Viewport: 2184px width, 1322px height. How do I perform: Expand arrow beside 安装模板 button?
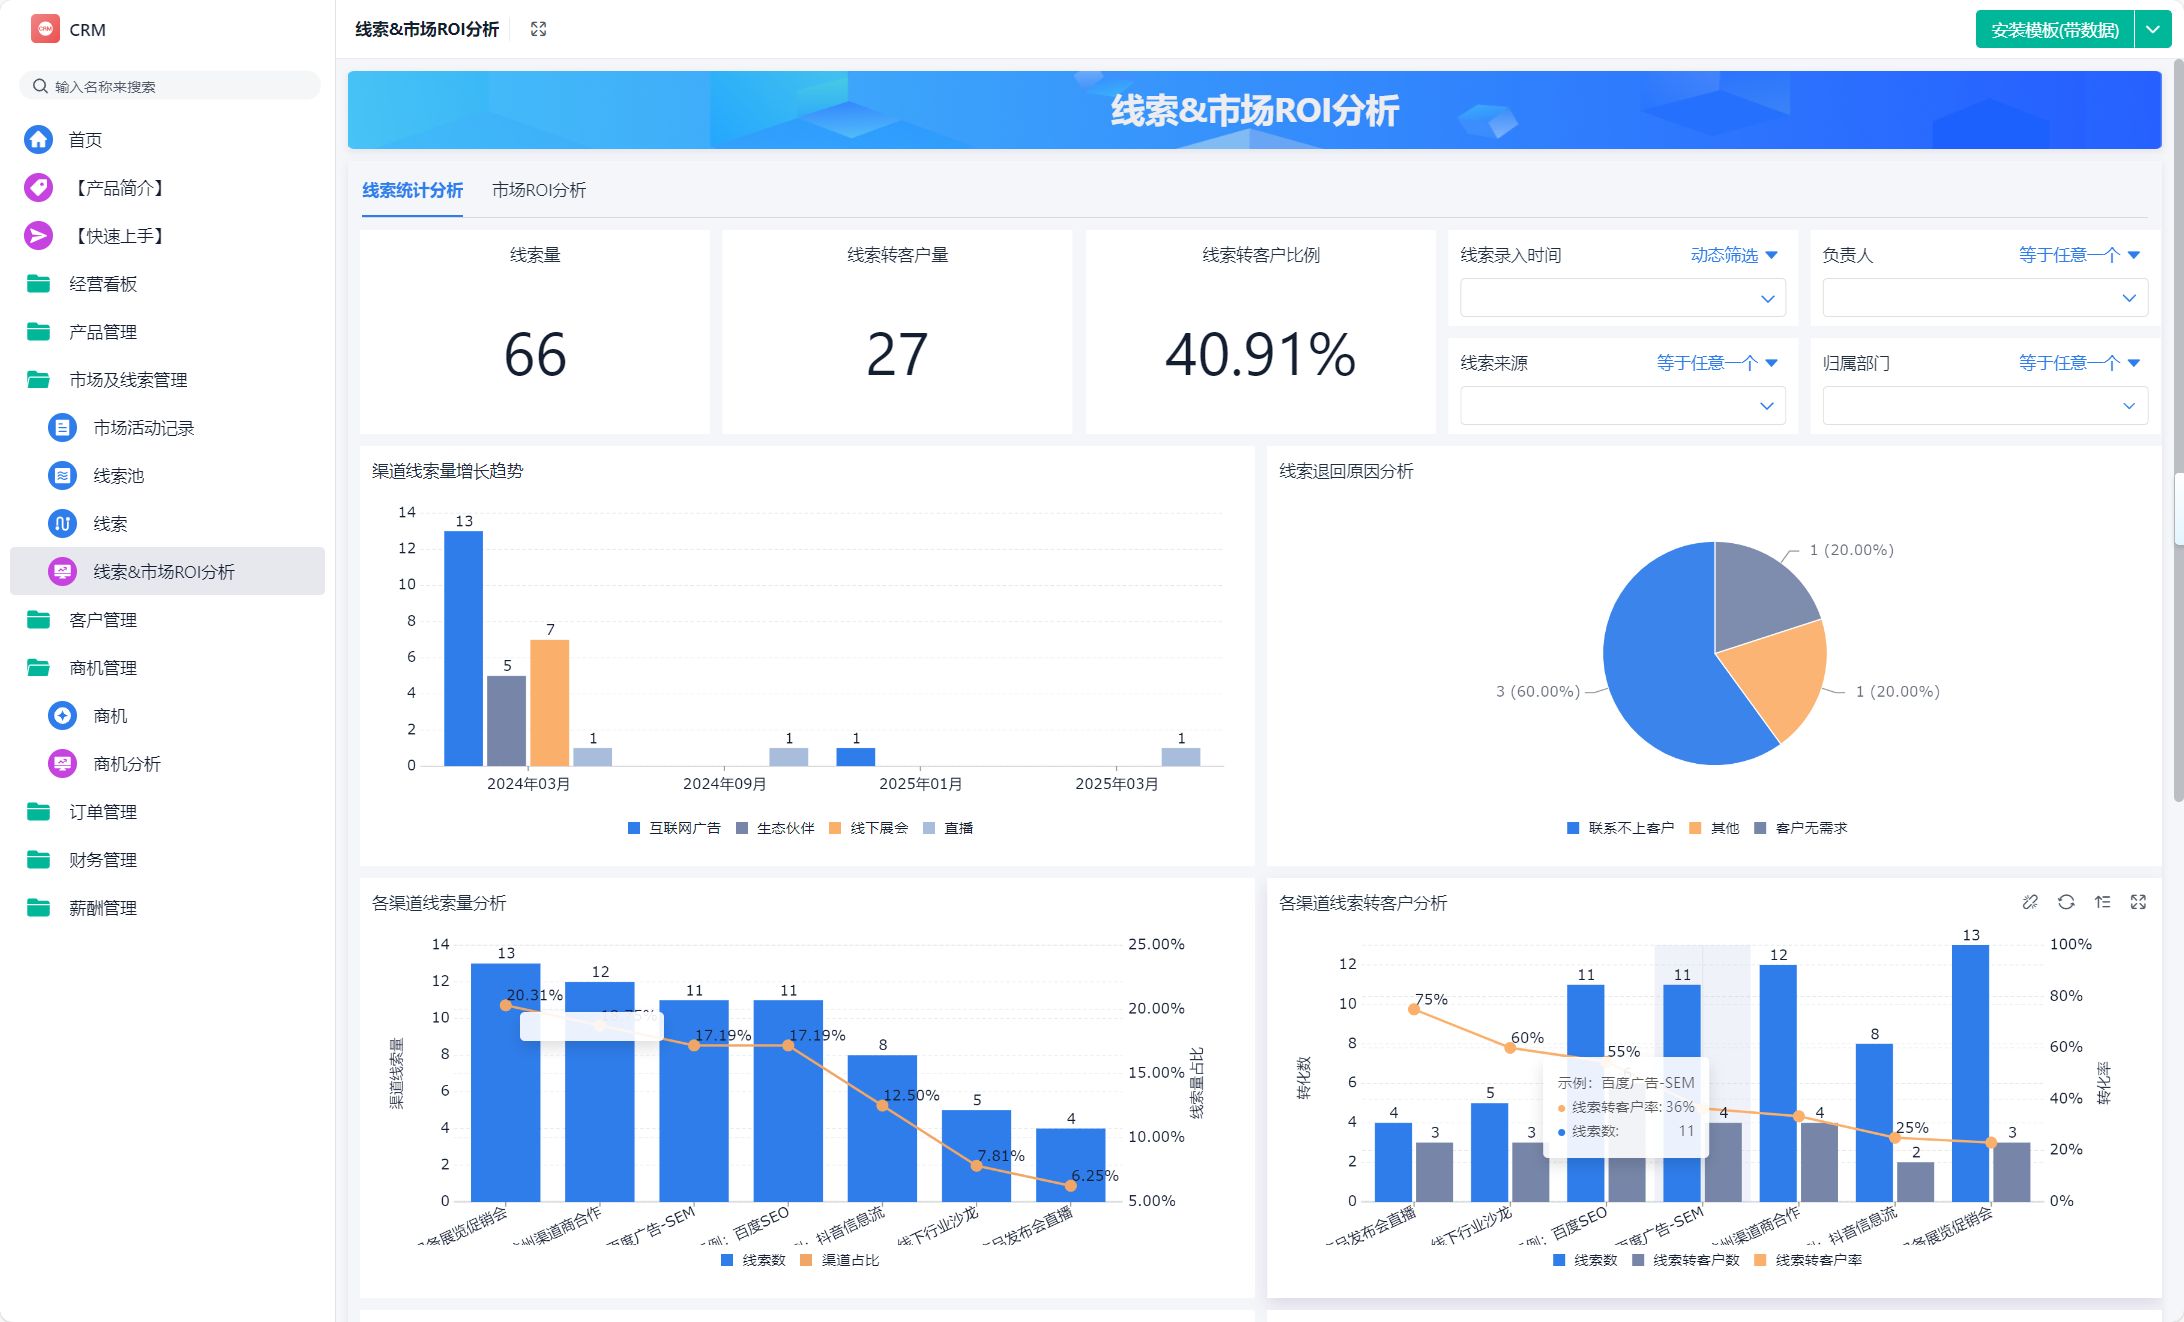(2152, 29)
